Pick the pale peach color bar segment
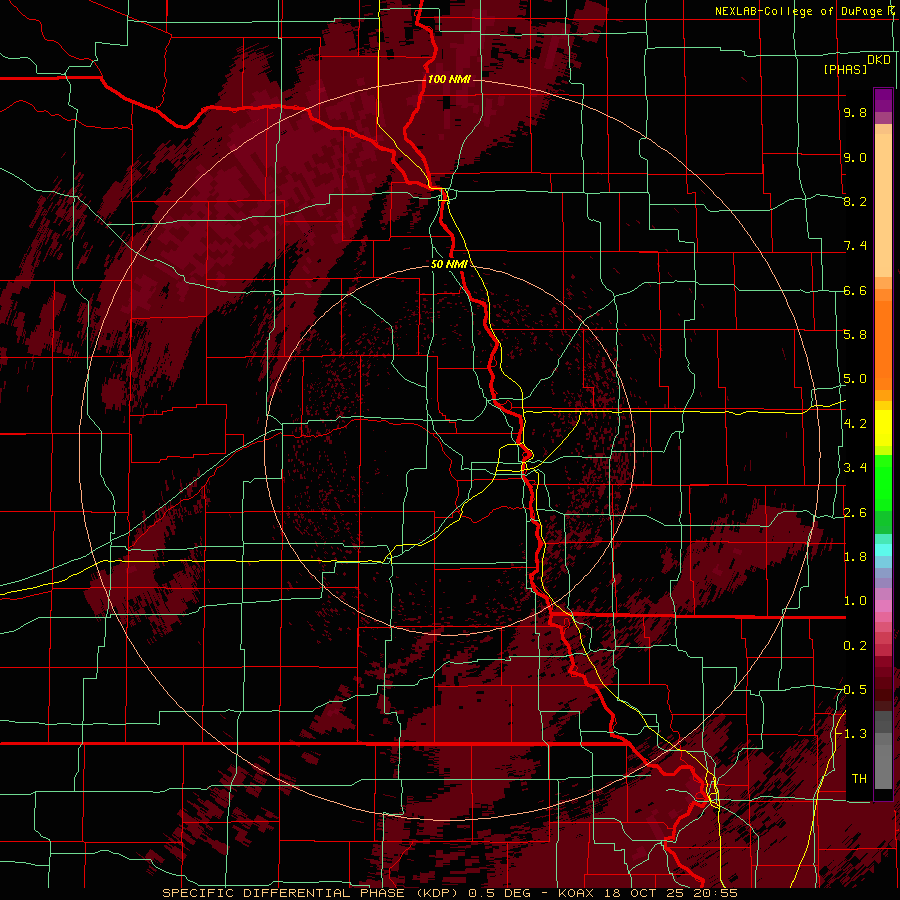 tap(883, 205)
